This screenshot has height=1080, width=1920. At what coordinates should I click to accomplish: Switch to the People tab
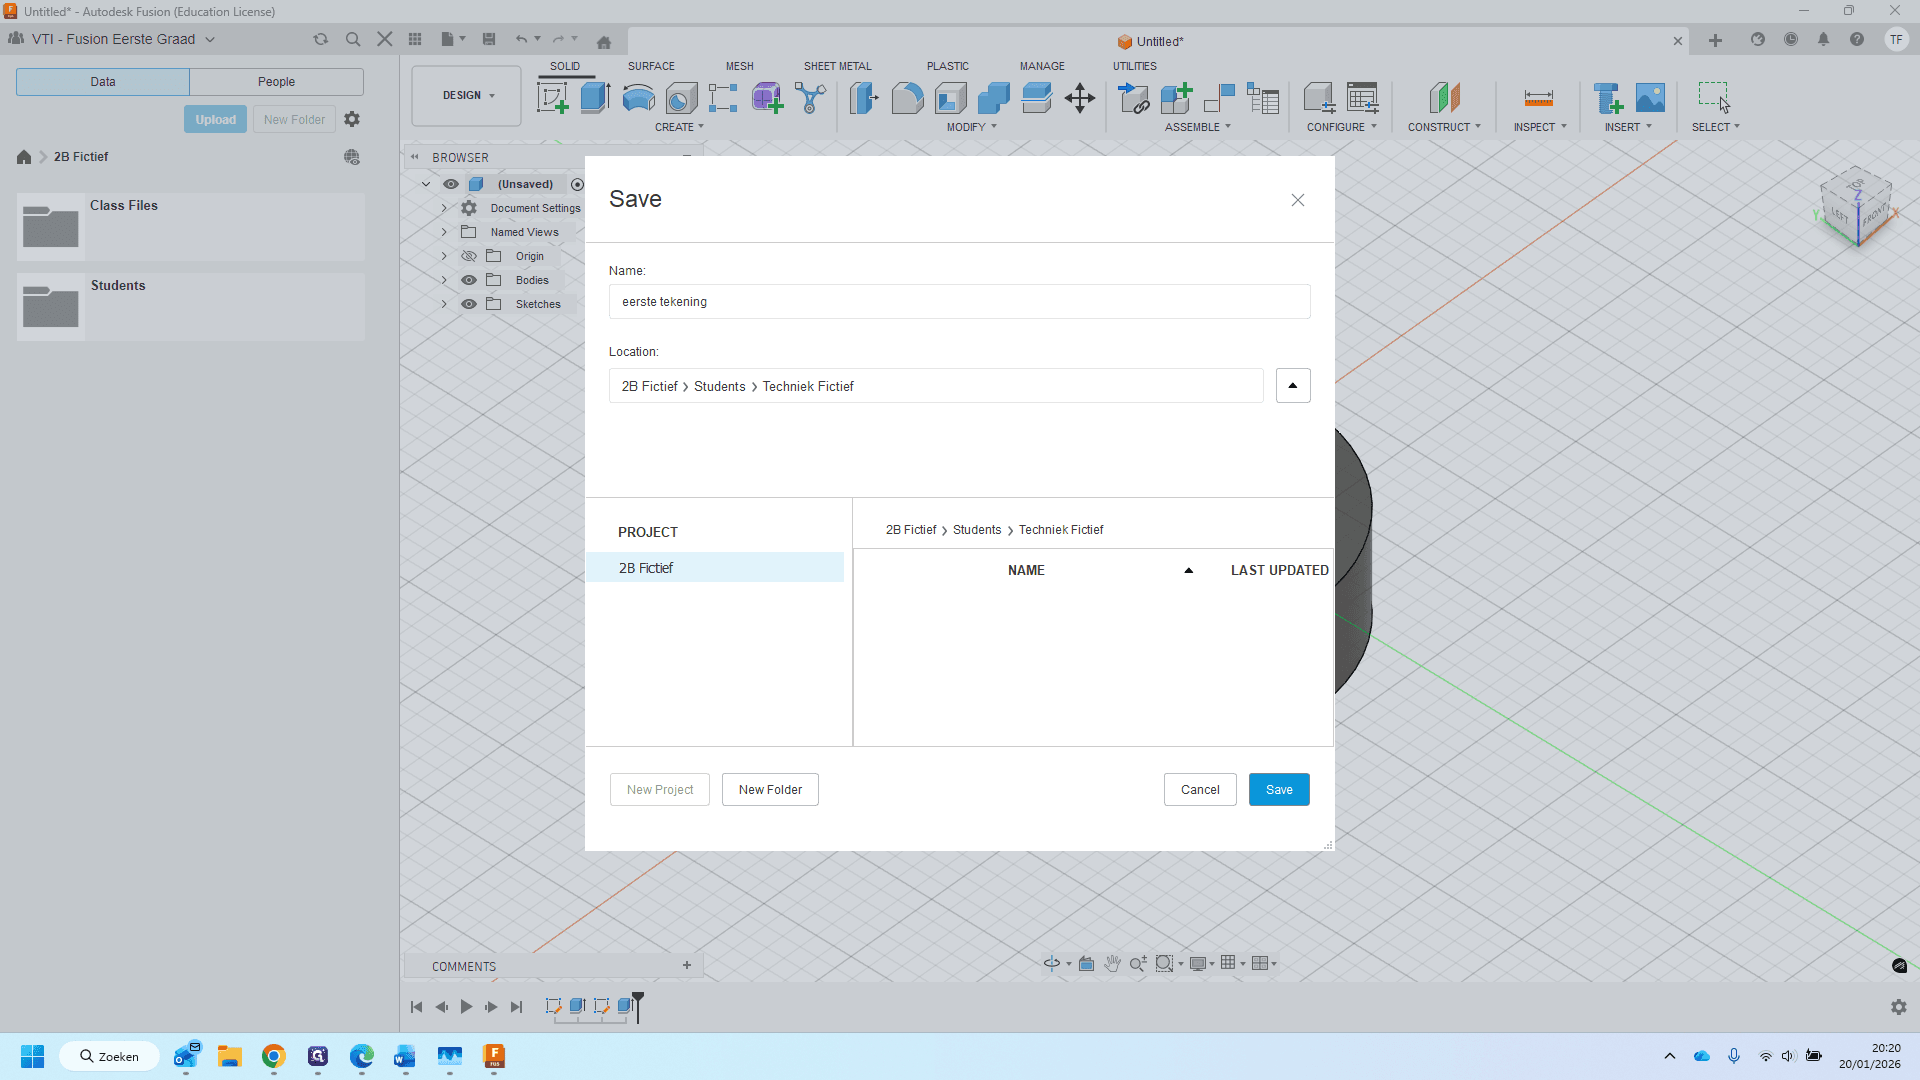click(x=276, y=82)
